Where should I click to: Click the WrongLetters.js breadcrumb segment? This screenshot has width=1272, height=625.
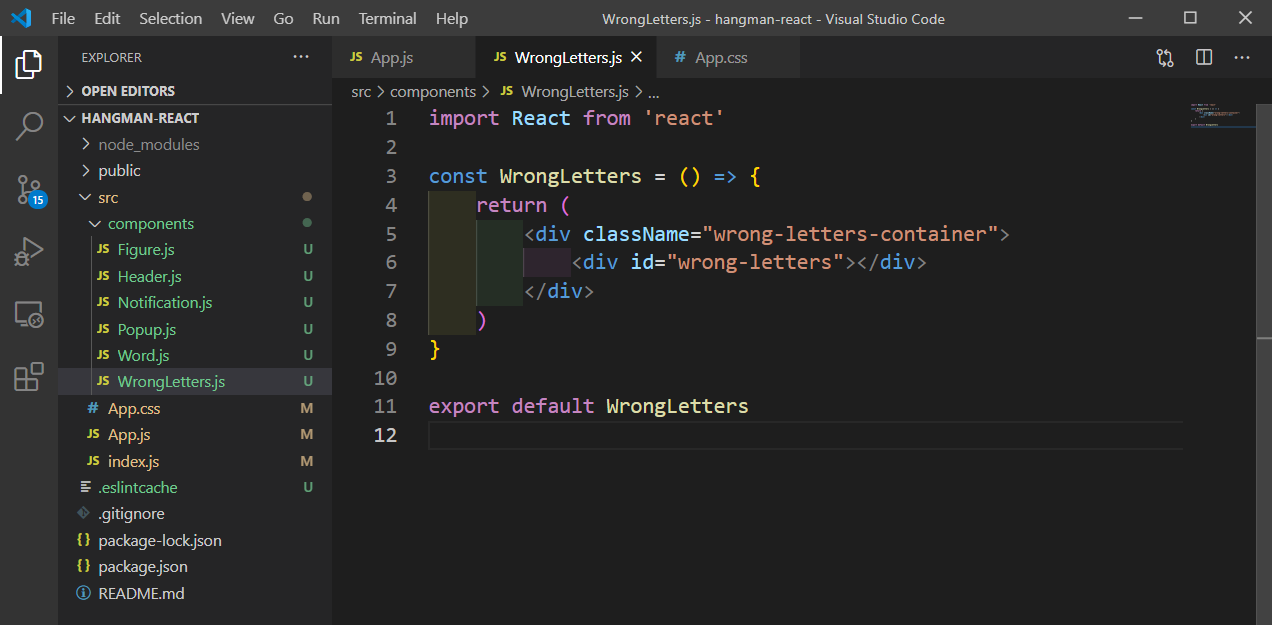pos(575,91)
